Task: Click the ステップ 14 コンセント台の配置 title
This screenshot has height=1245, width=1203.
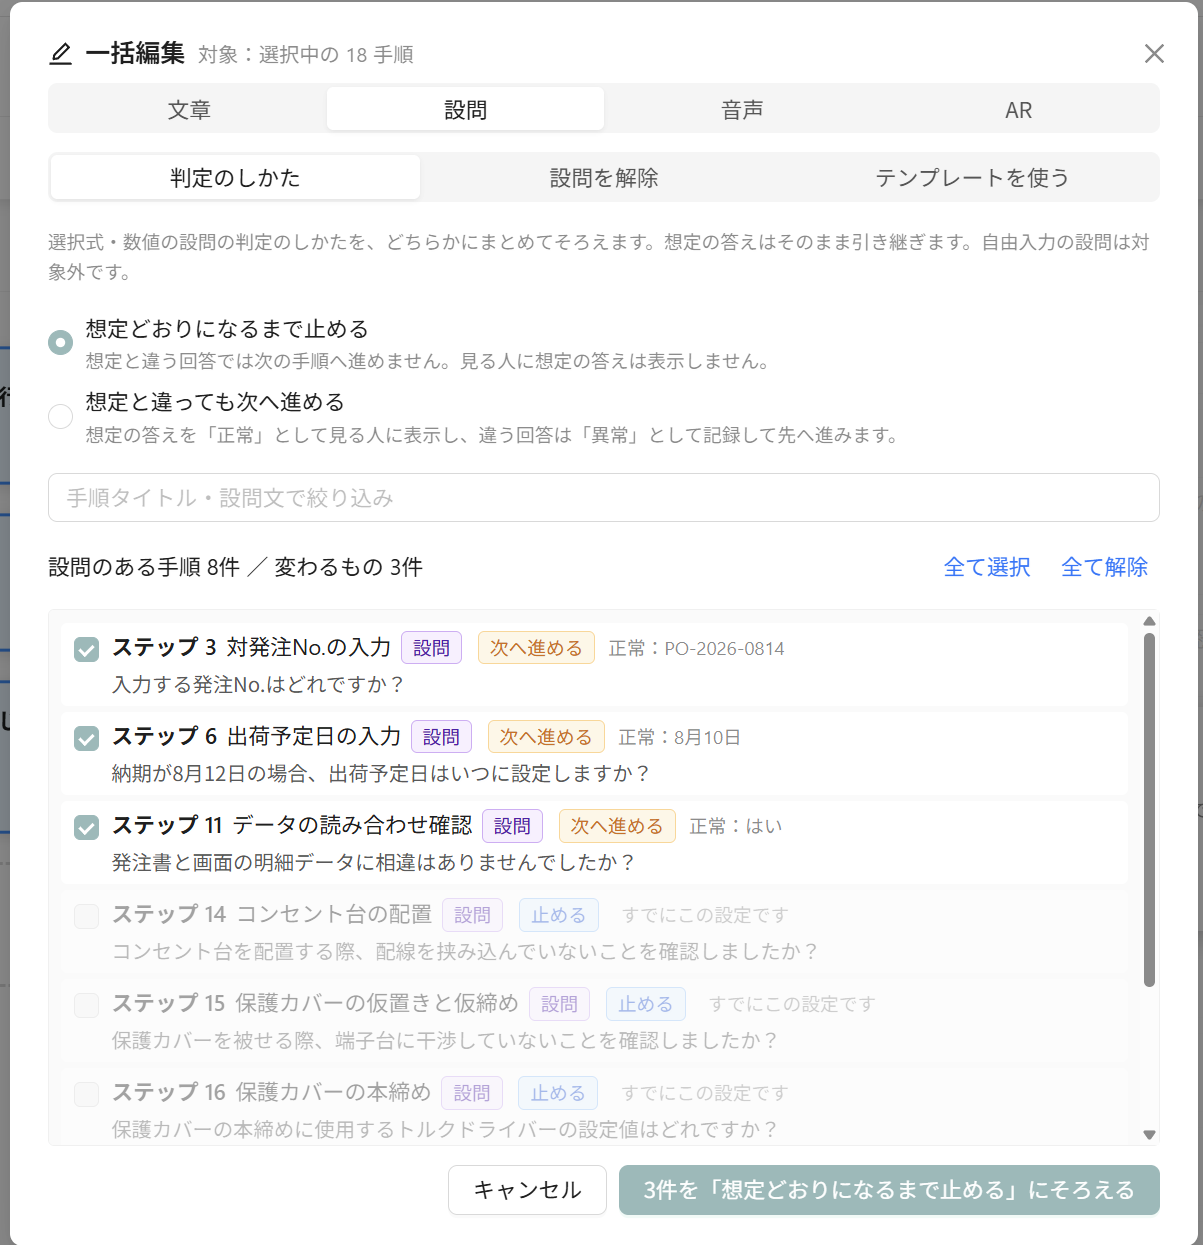Action: [x=272, y=914]
